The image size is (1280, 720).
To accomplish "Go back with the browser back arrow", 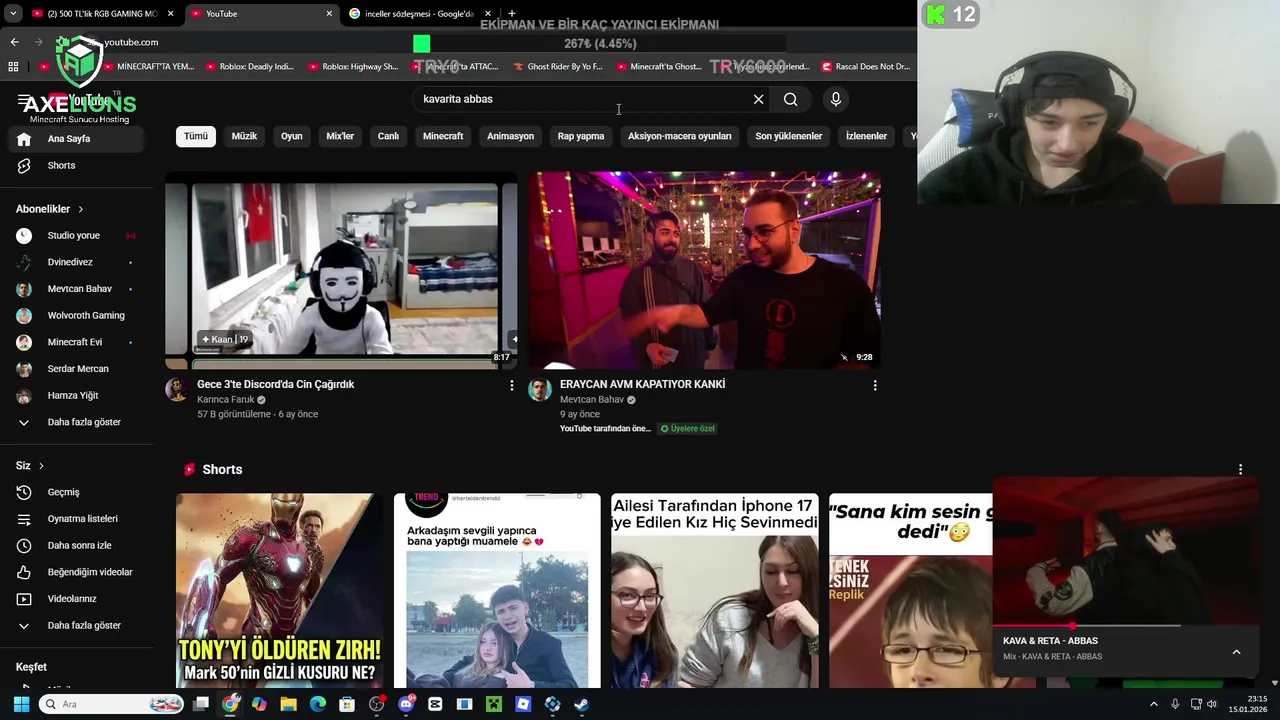I will click(x=14, y=42).
